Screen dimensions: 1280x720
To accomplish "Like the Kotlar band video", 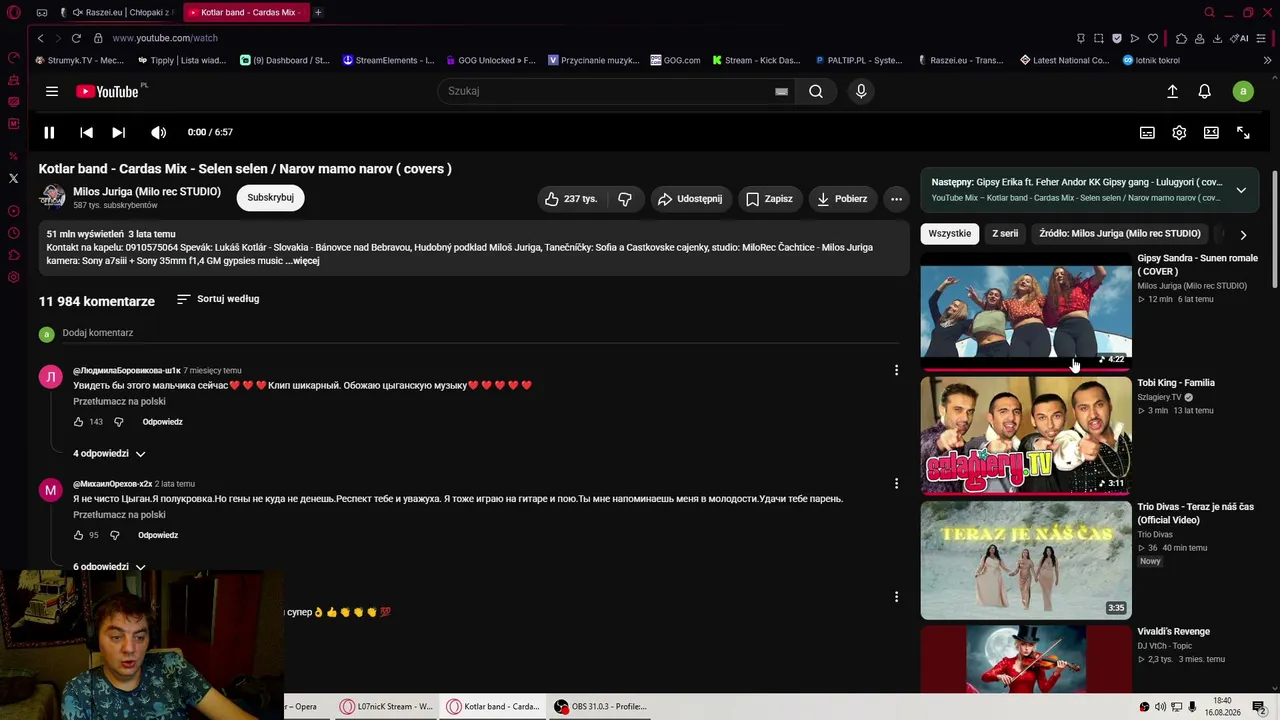I will pyautogui.click(x=570, y=199).
